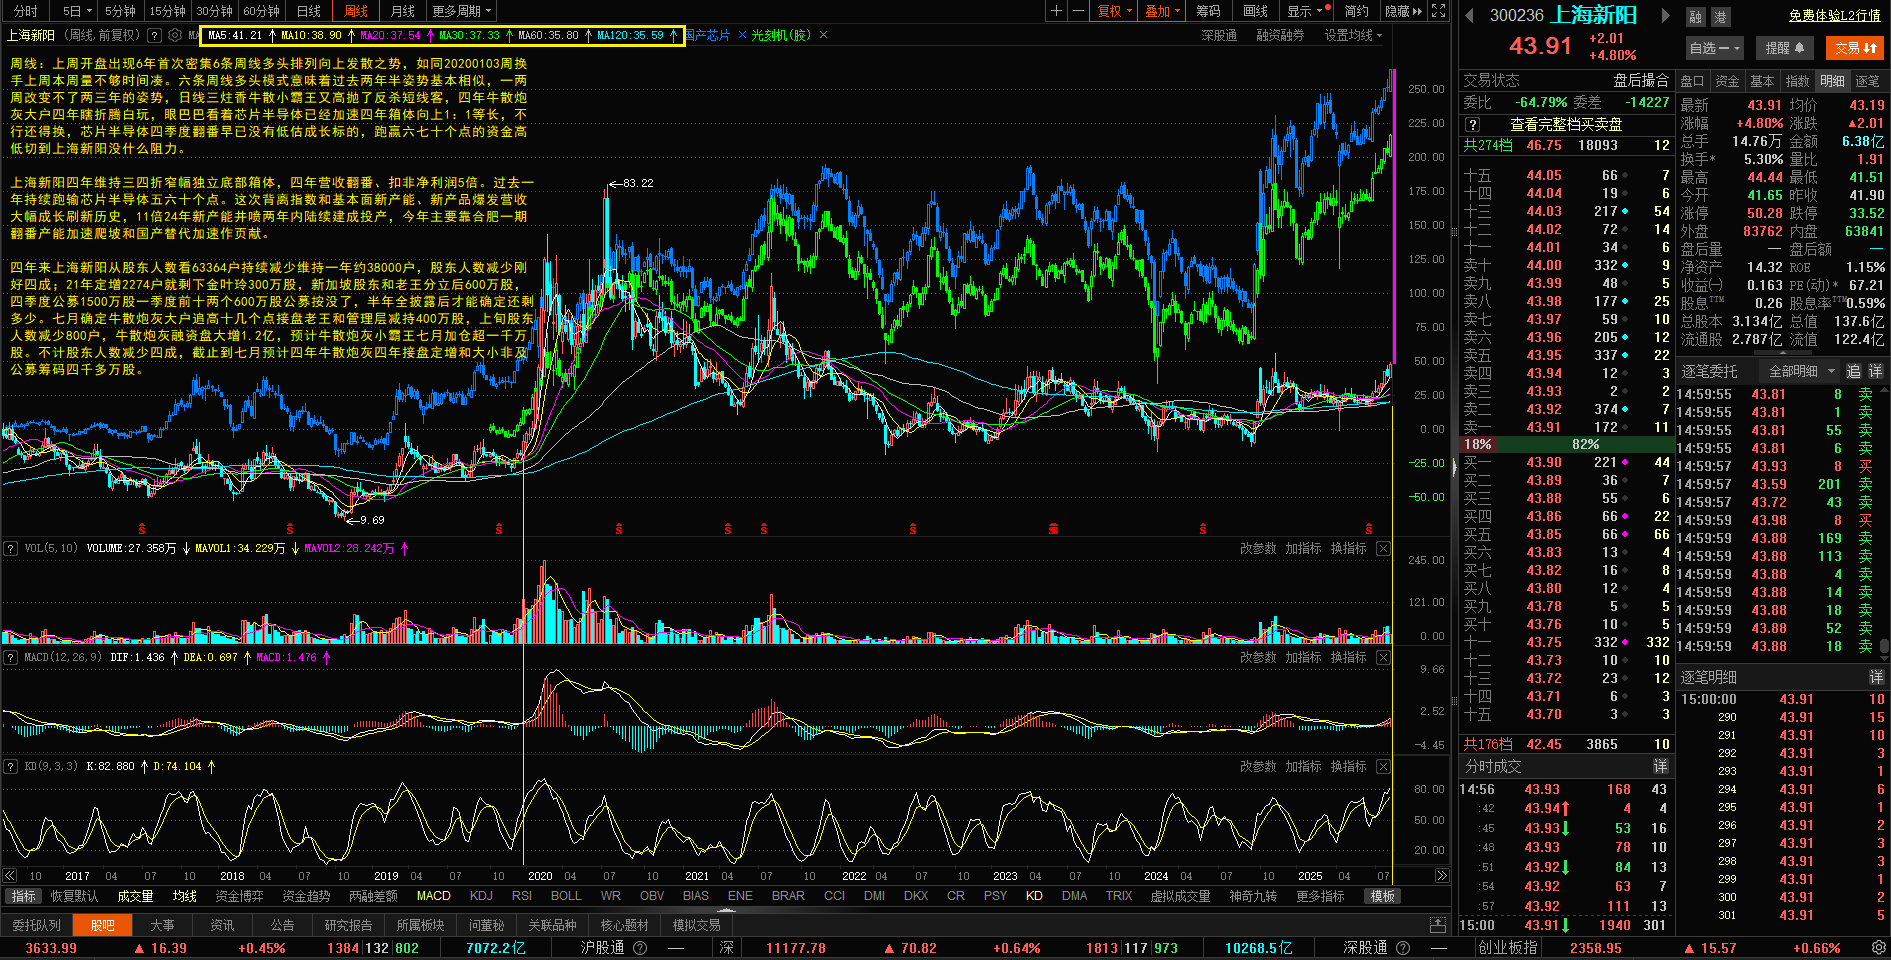Click the 18% / 82% buy-sell ratio bar
The width and height of the screenshot is (1891, 960).
tap(1567, 444)
